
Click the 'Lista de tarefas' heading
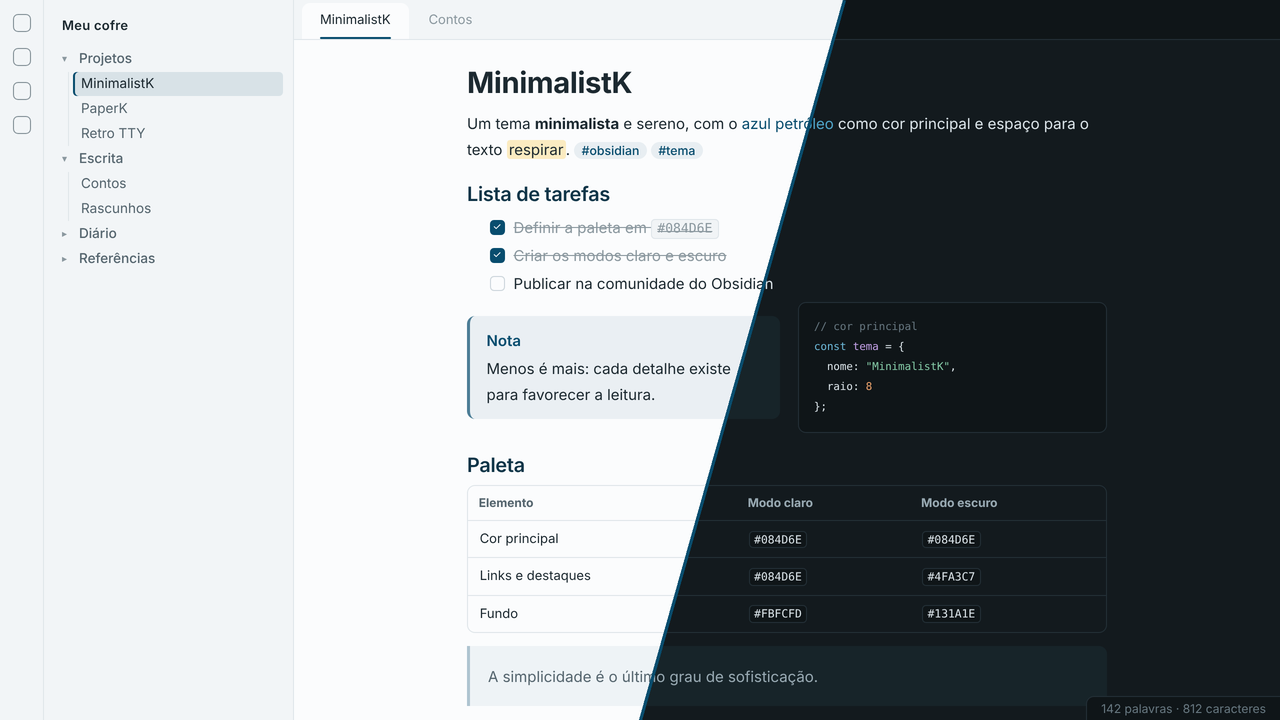point(538,194)
